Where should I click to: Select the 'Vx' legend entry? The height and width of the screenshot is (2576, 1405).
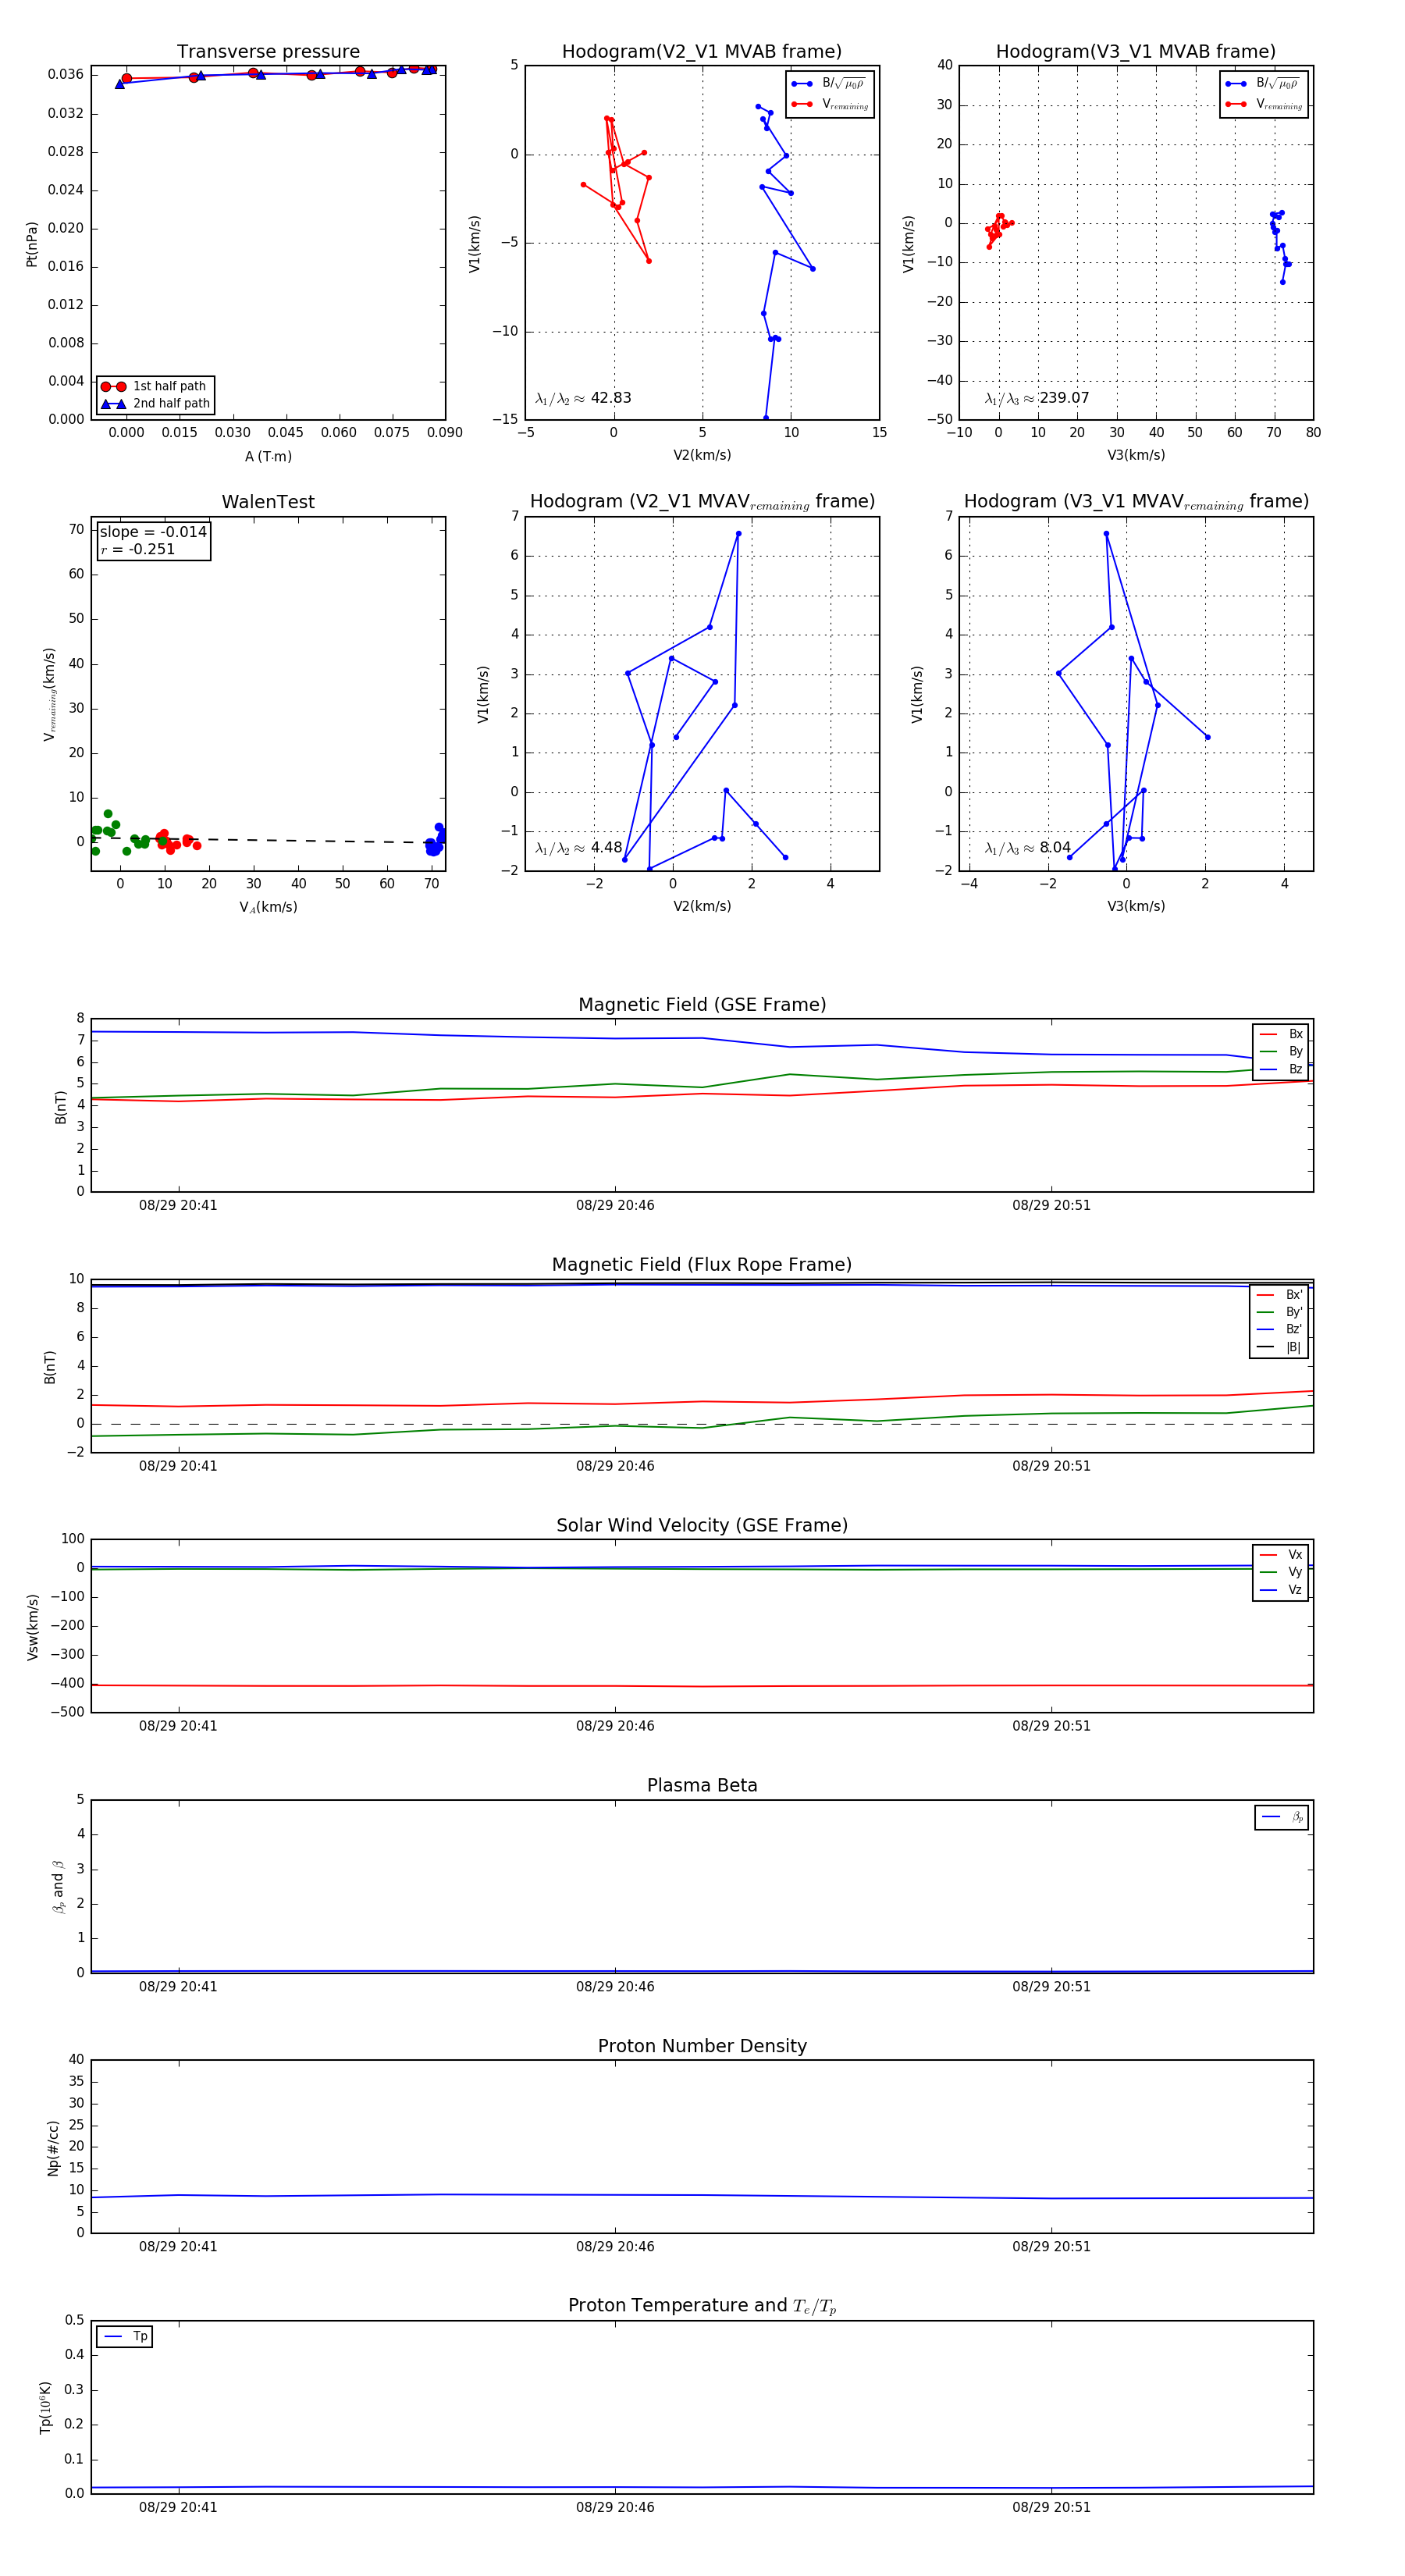pyautogui.click(x=1282, y=1555)
